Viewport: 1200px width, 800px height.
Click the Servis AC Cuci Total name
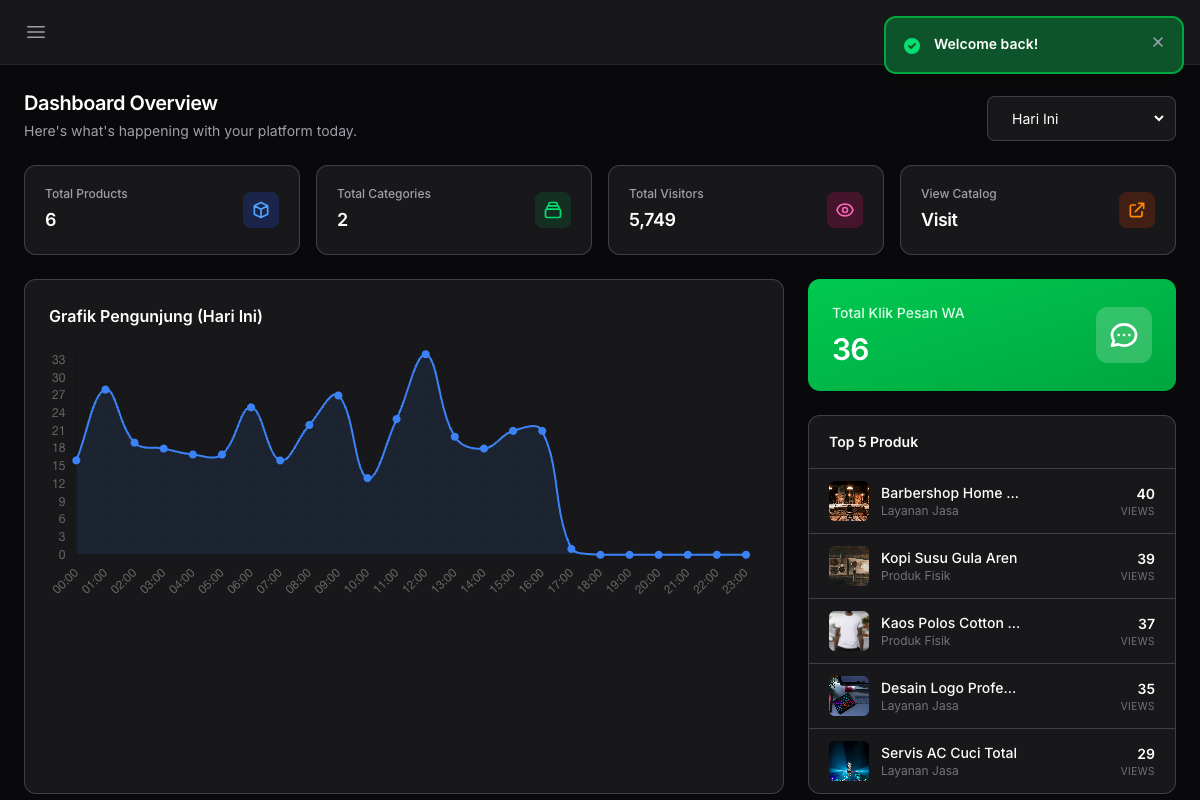[x=949, y=753]
